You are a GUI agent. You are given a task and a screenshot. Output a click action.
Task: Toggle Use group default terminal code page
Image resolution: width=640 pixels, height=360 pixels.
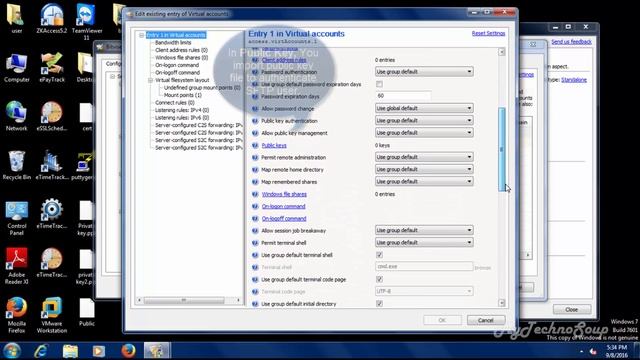(x=379, y=280)
